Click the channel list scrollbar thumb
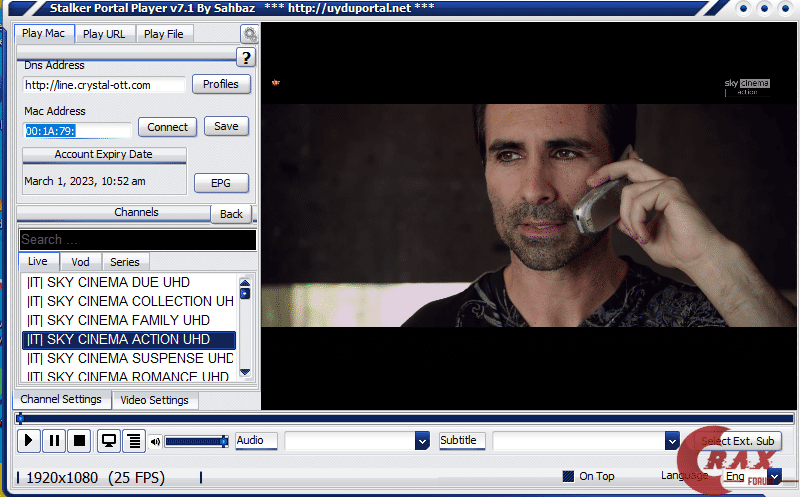The width and height of the screenshot is (800, 497). [x=245, y=293]
